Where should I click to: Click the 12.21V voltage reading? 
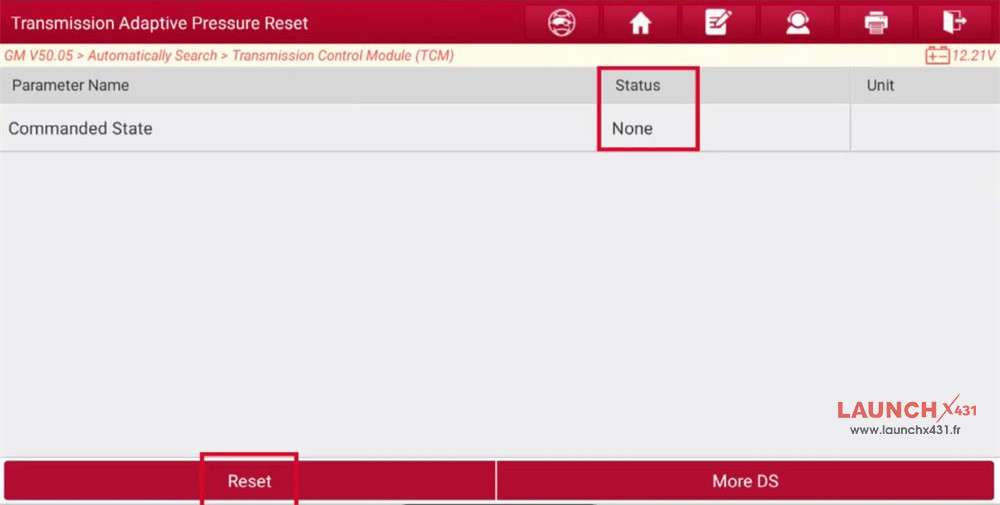coord(974,55)
